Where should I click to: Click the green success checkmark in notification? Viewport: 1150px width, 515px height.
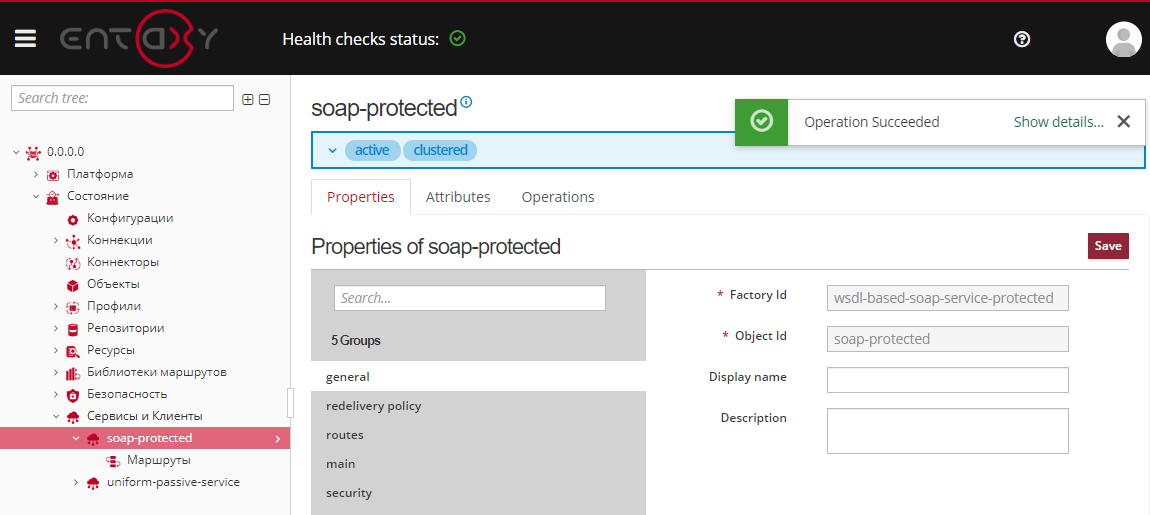coord(762,121)
